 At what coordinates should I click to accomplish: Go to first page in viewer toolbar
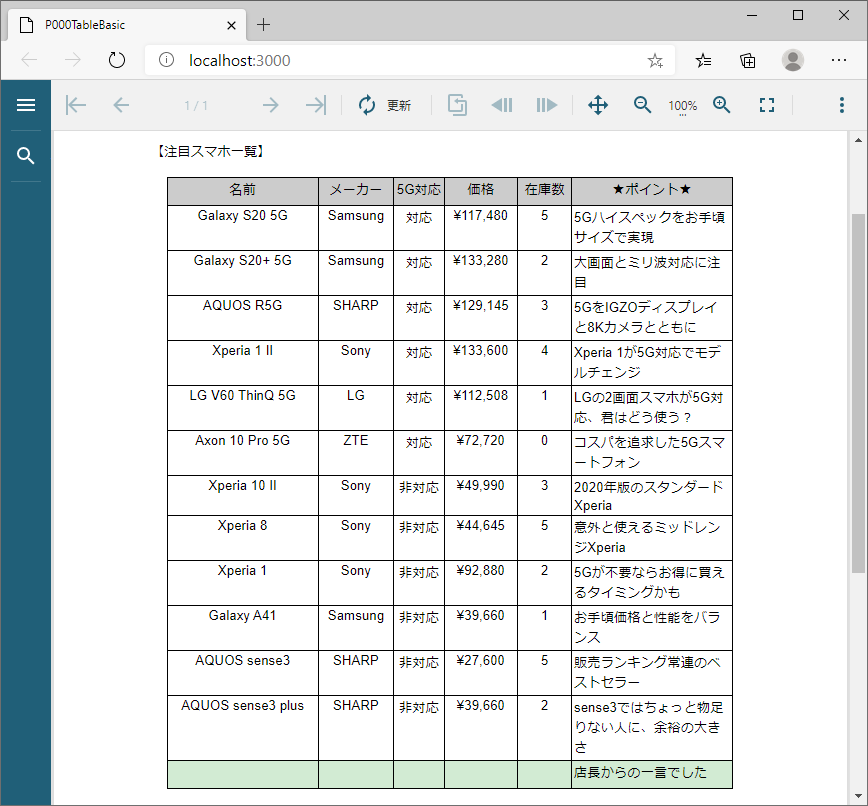(x=76, y=105)
